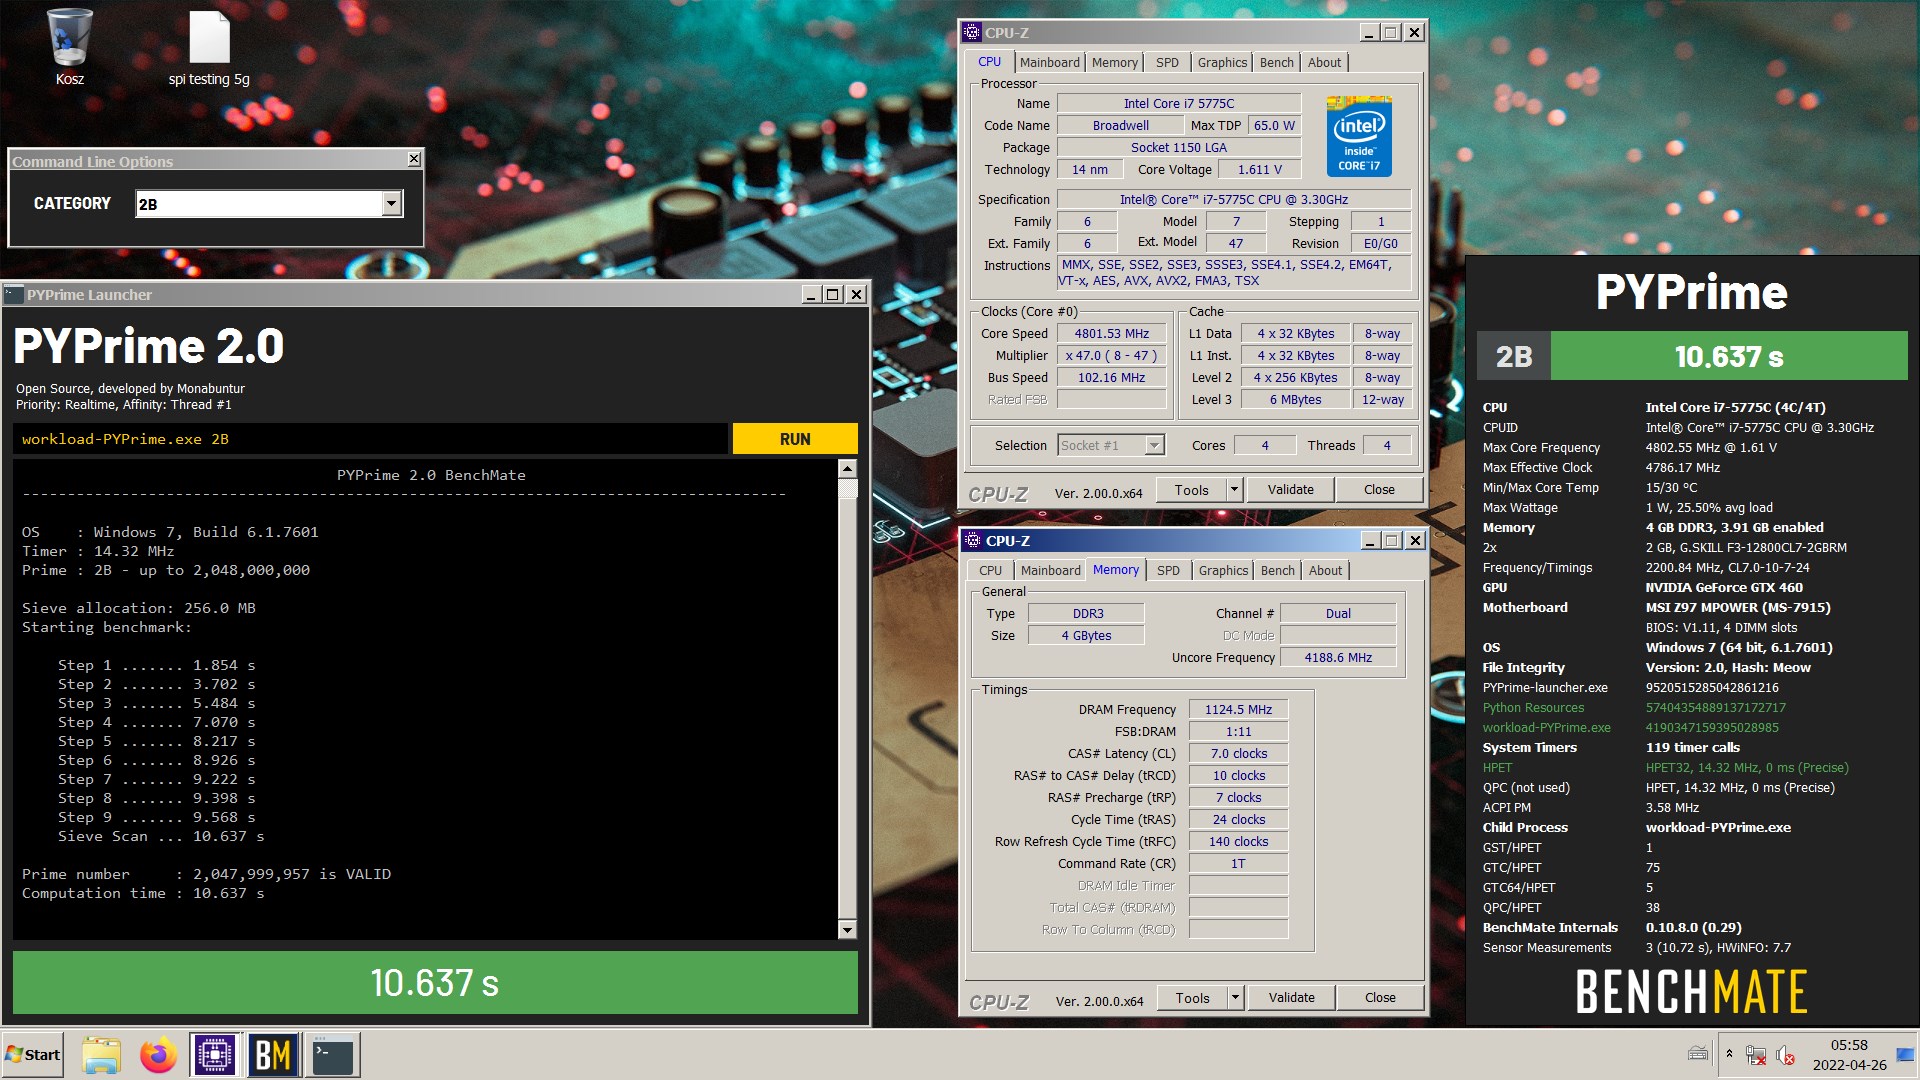The height and width of the screenshot is (1080, 1920).
Task: Switch to CPU tab in lower CPU-Z
Action: pyautogui.click(x=990, y=570)
